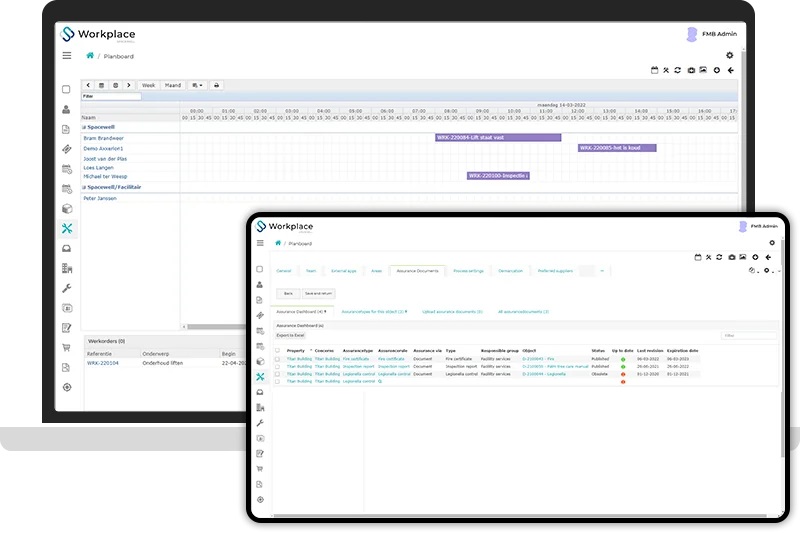Select the wrench icon in the laptop sidebar
The image size is (800, 533).
67,288
